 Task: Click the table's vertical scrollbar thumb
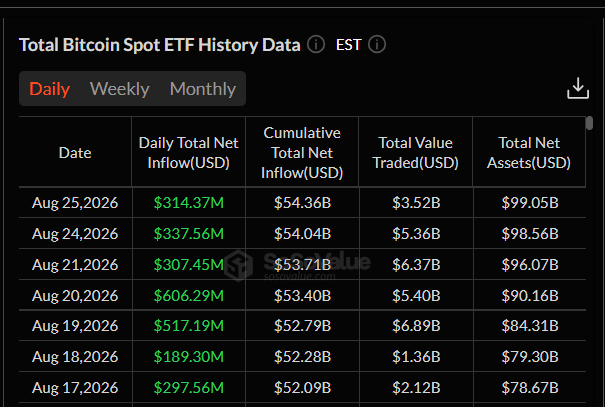589,123
